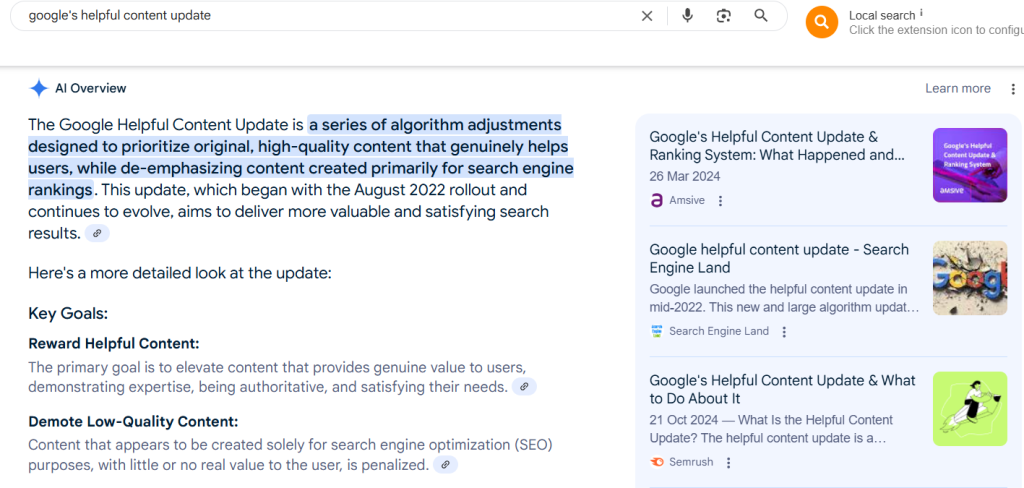Click the green Semrush article thumbnail
The width and height of the screenshot is (1024, 488).
[970, 409]
